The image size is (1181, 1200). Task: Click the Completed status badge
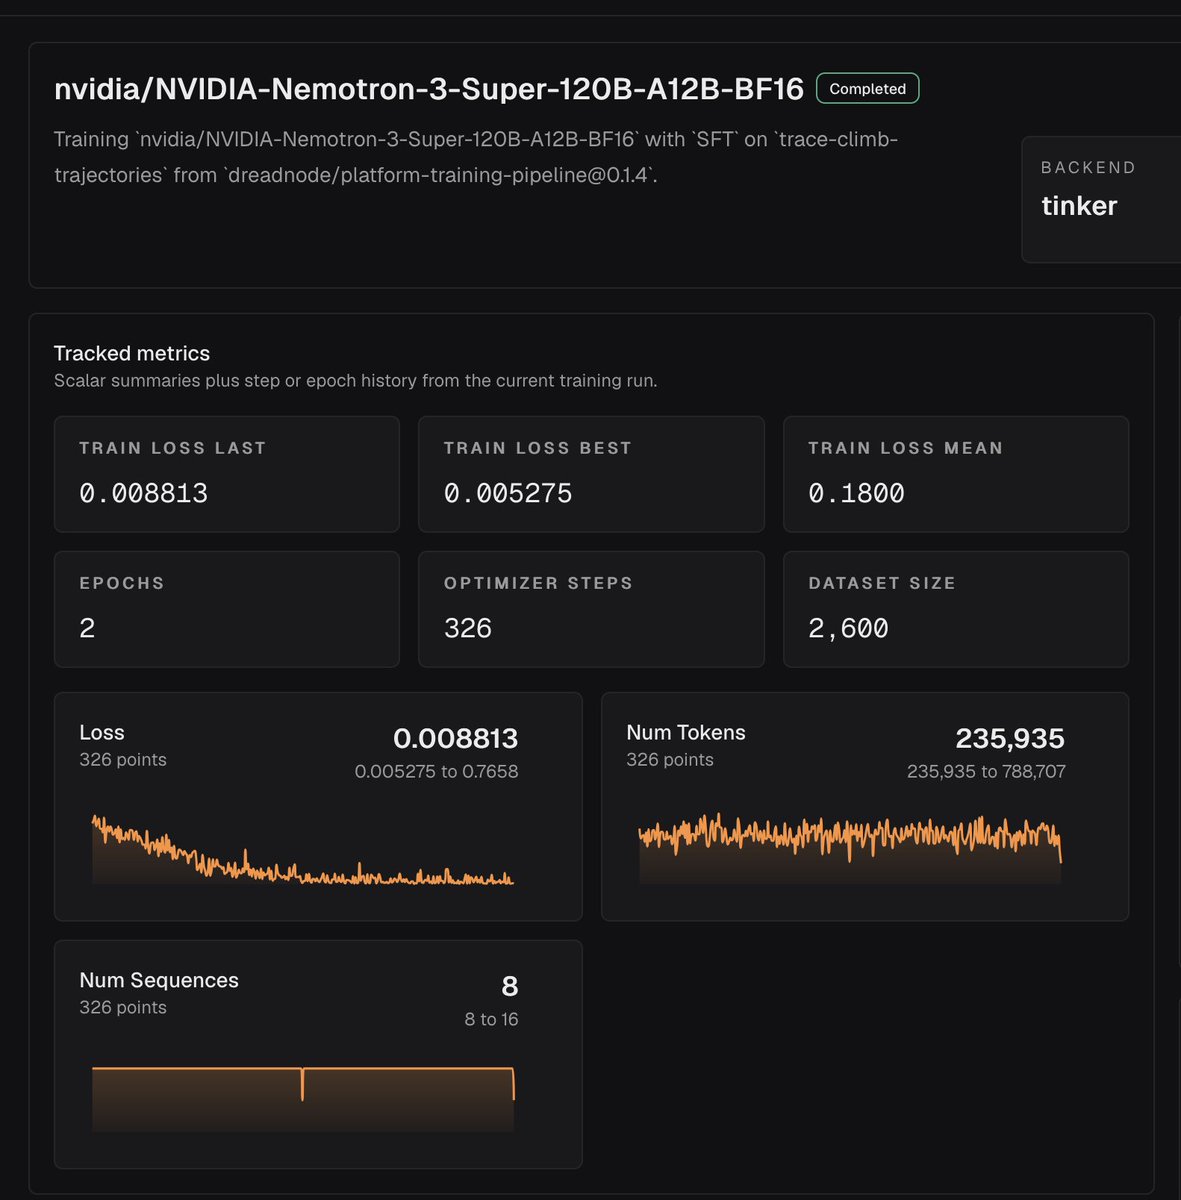coord(867,88)
